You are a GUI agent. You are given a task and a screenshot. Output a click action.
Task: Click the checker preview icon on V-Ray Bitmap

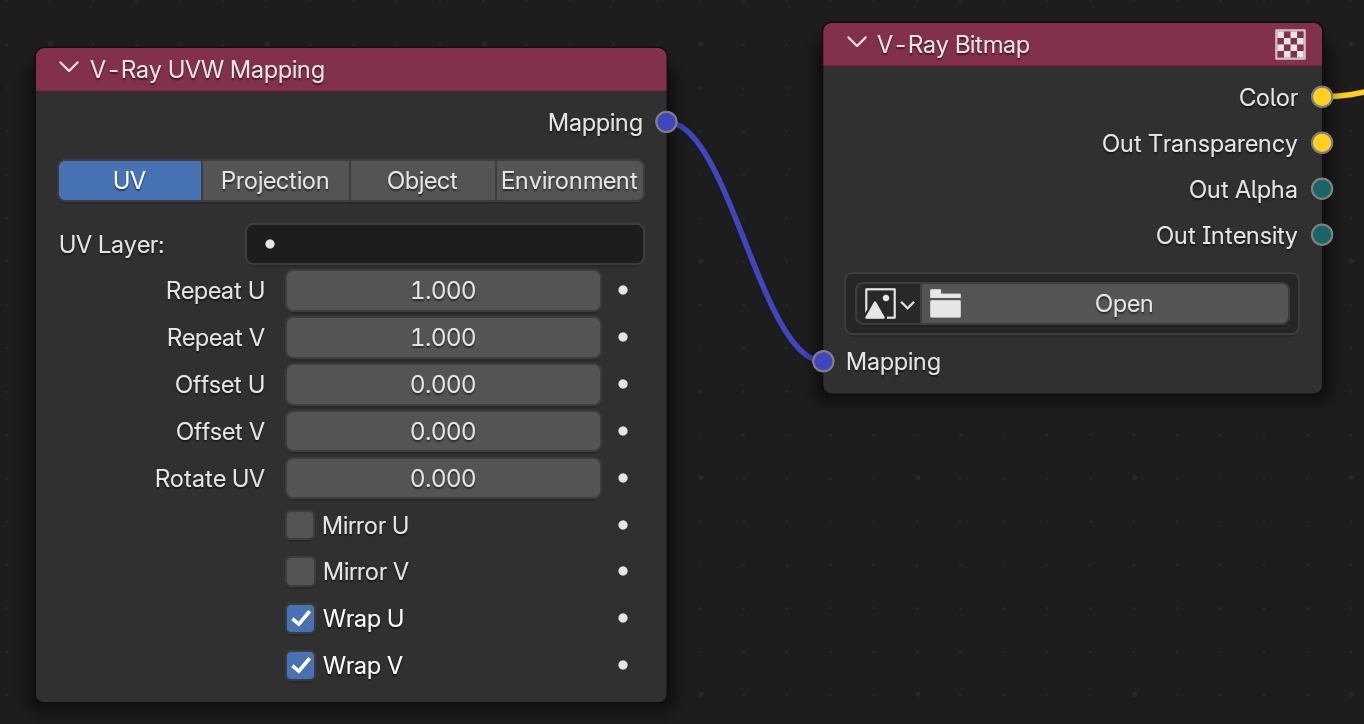1290,45
